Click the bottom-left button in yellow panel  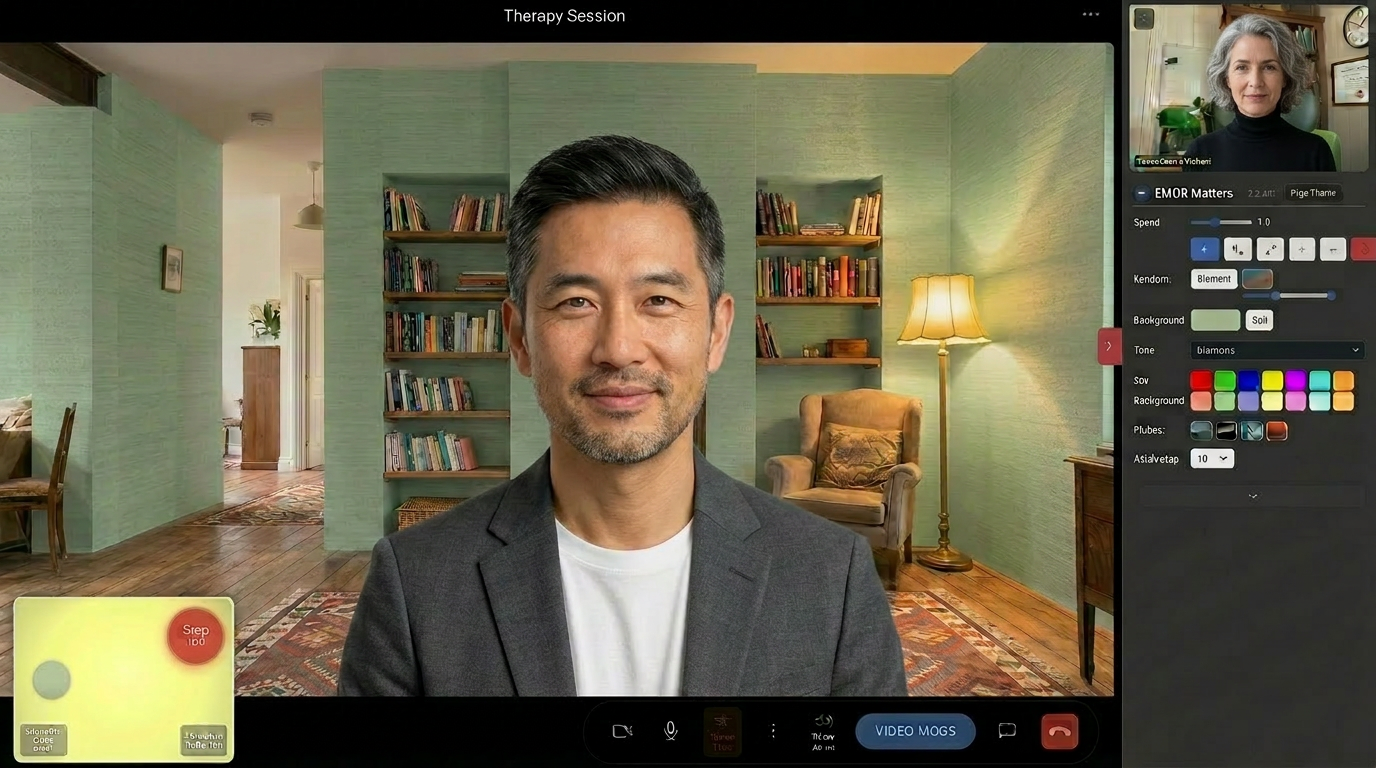point(43,739)
